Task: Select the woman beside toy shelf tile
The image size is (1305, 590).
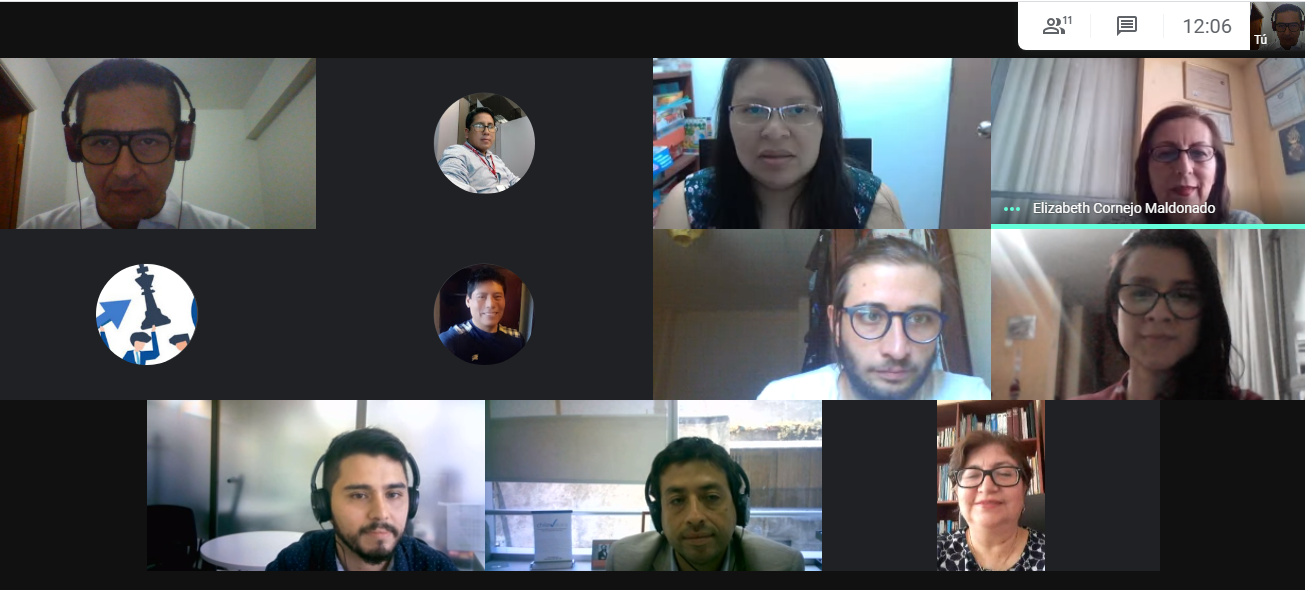Action: pyautogui.click(x=822, y=143)
